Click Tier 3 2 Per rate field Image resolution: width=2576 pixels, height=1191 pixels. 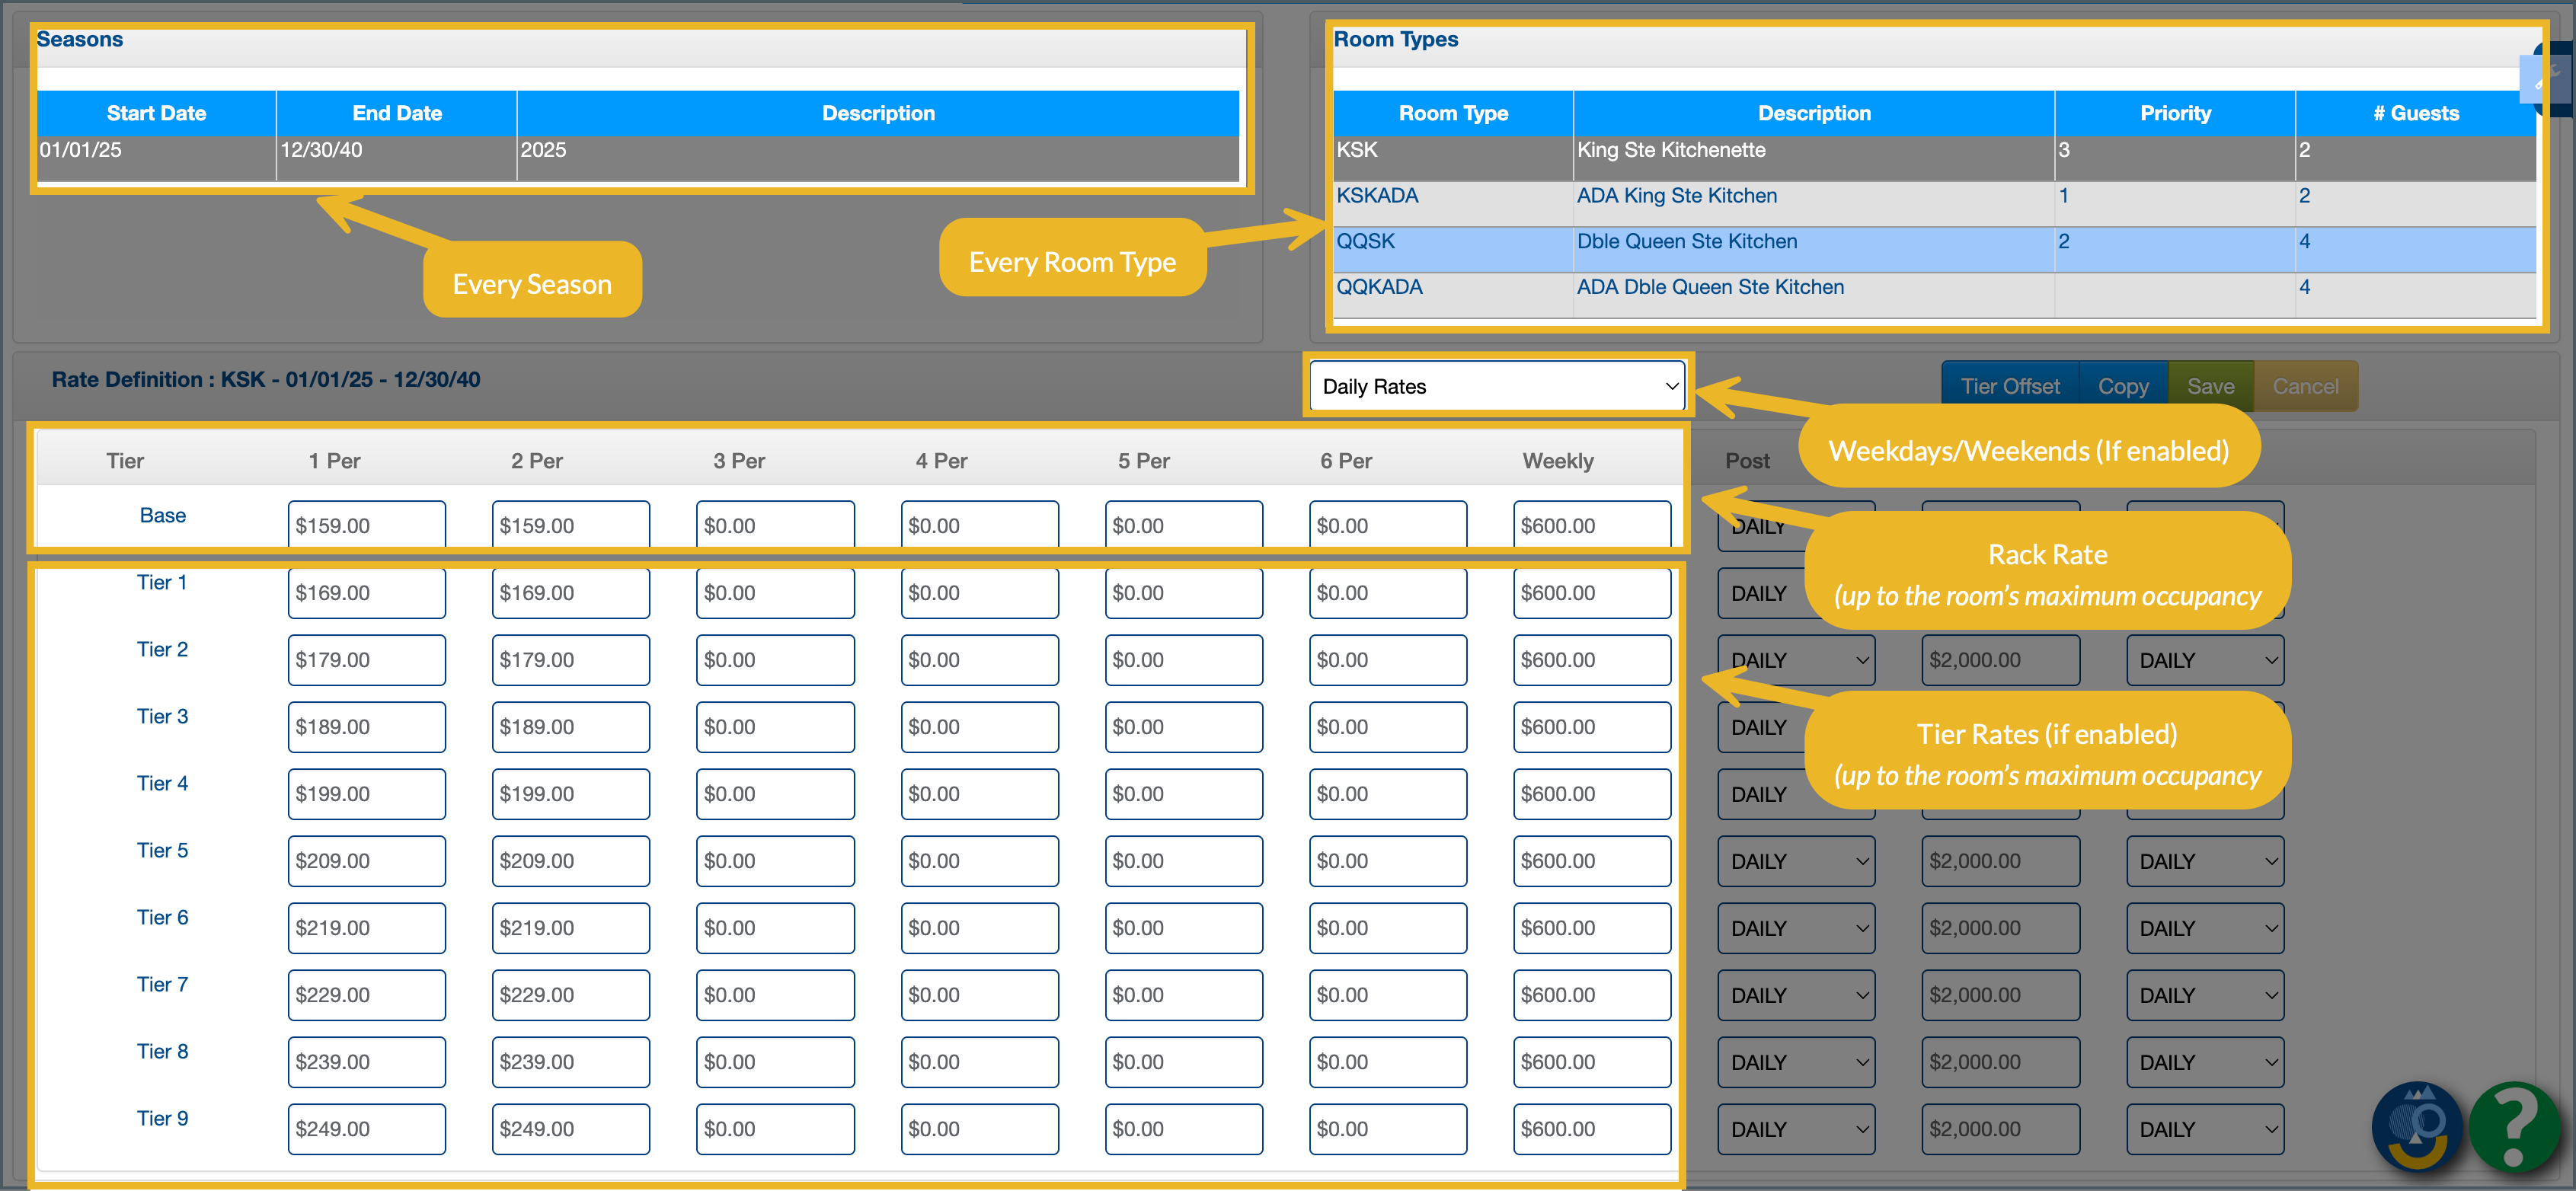click(570, 728)
